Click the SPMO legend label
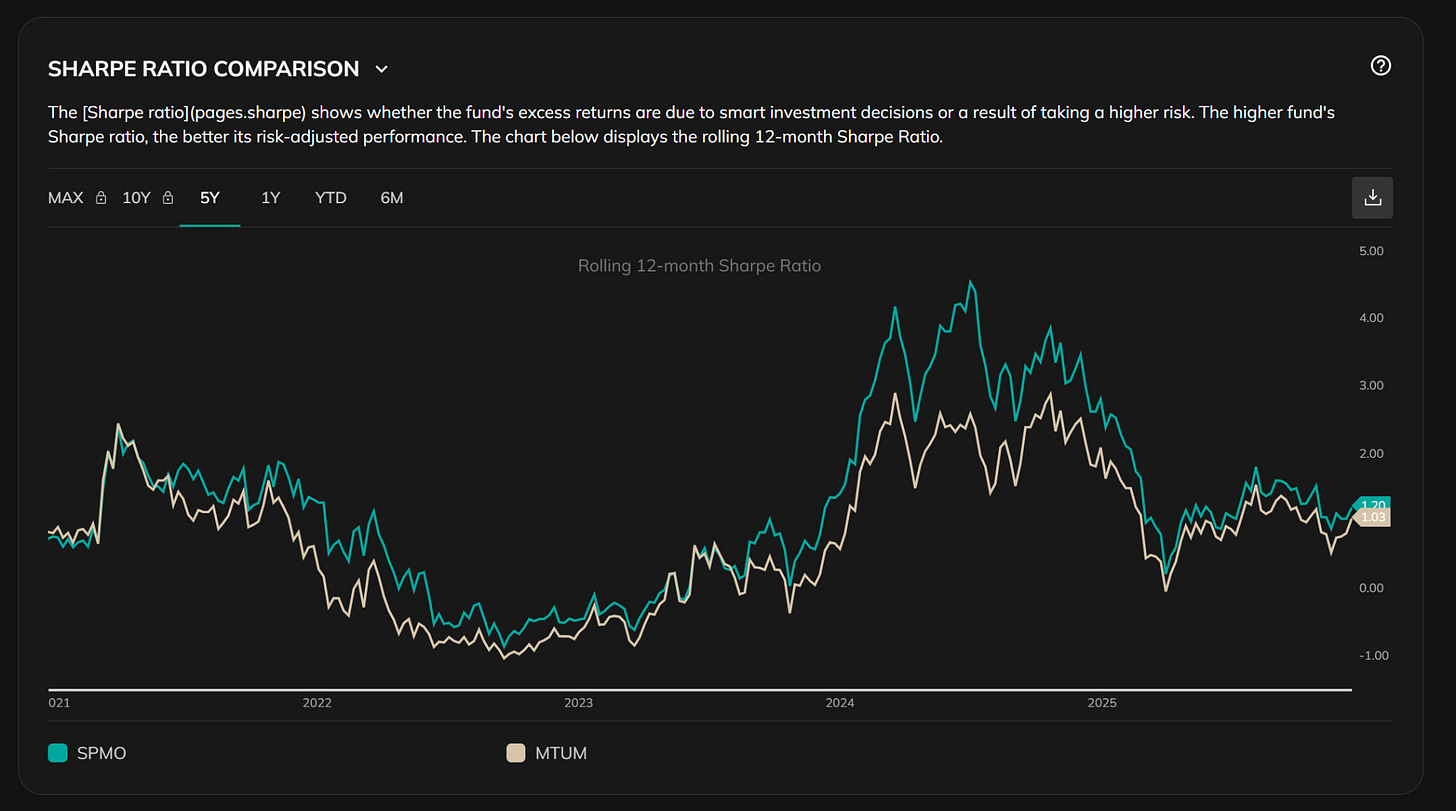The height and width of the screenshot is (811, 1456). pos(102,753)
